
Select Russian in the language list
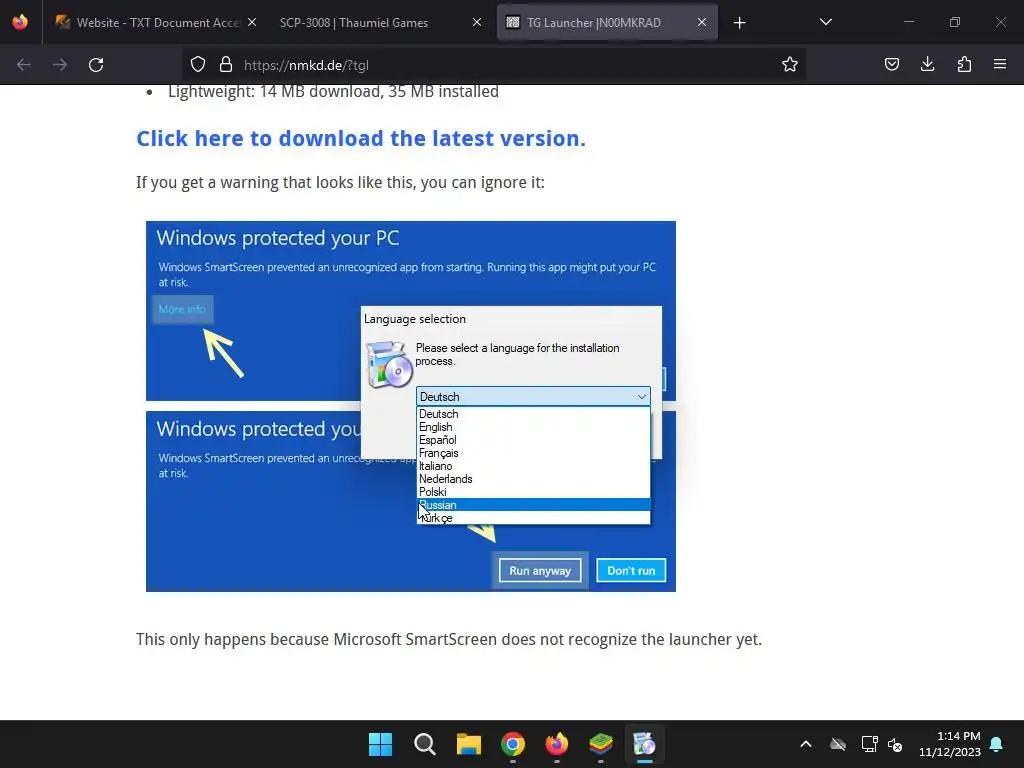click(533, 505)
